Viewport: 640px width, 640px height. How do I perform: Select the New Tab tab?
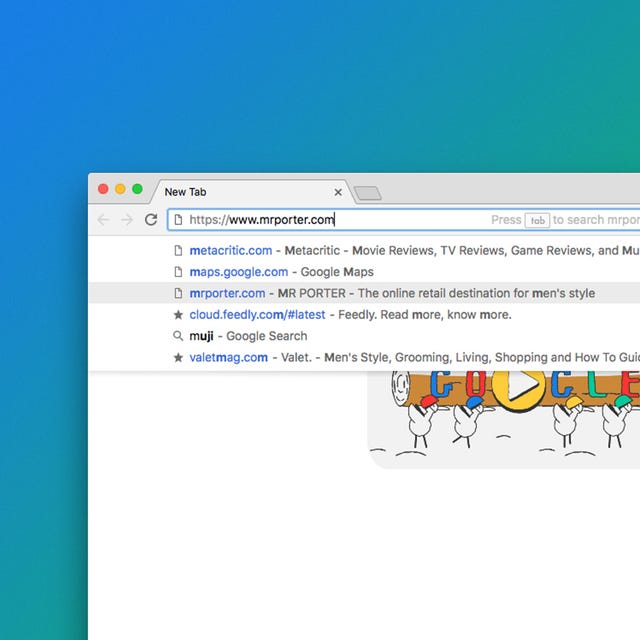(x=251, y=192)
